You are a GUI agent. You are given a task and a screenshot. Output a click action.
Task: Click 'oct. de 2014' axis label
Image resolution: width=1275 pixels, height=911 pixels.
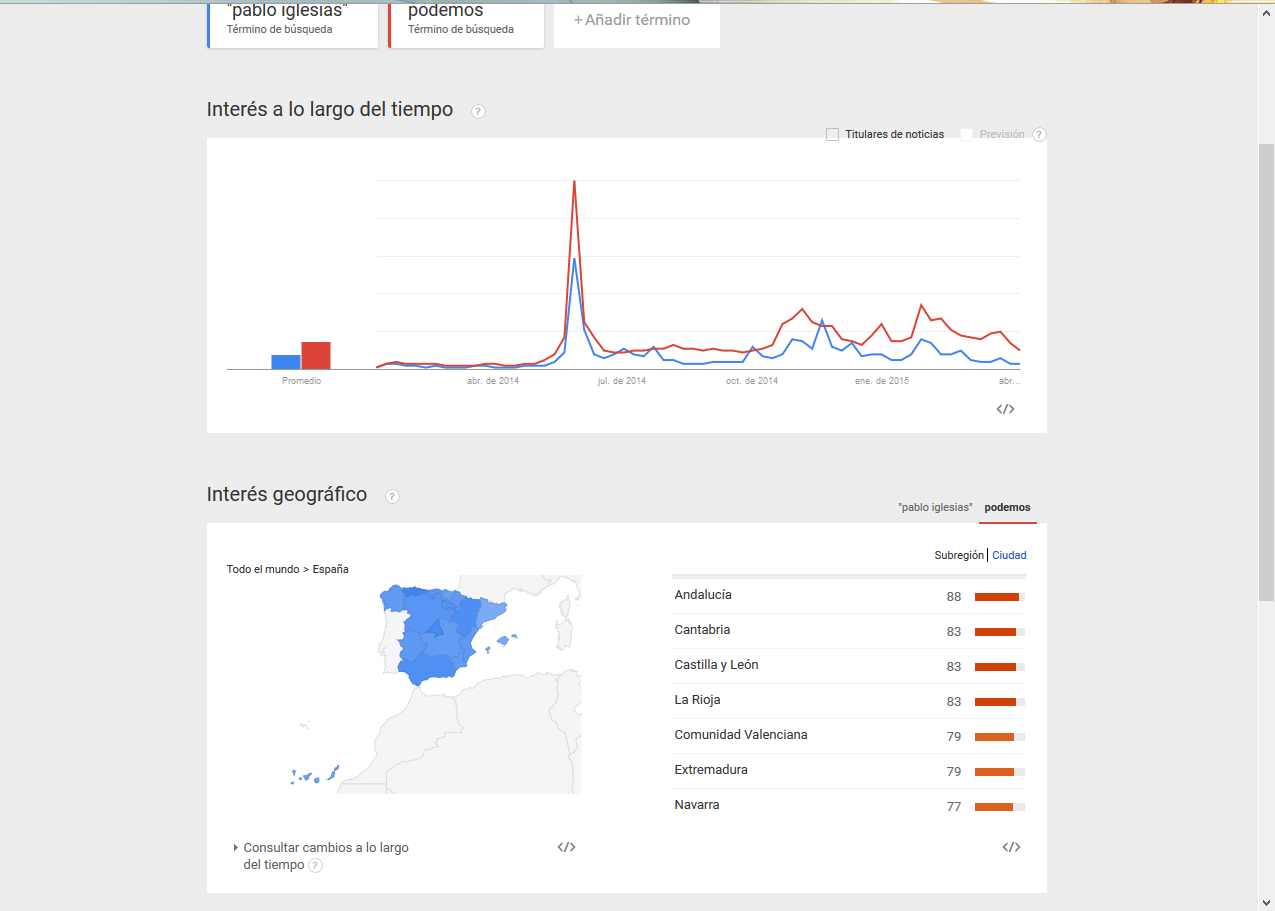click(752, 381)
